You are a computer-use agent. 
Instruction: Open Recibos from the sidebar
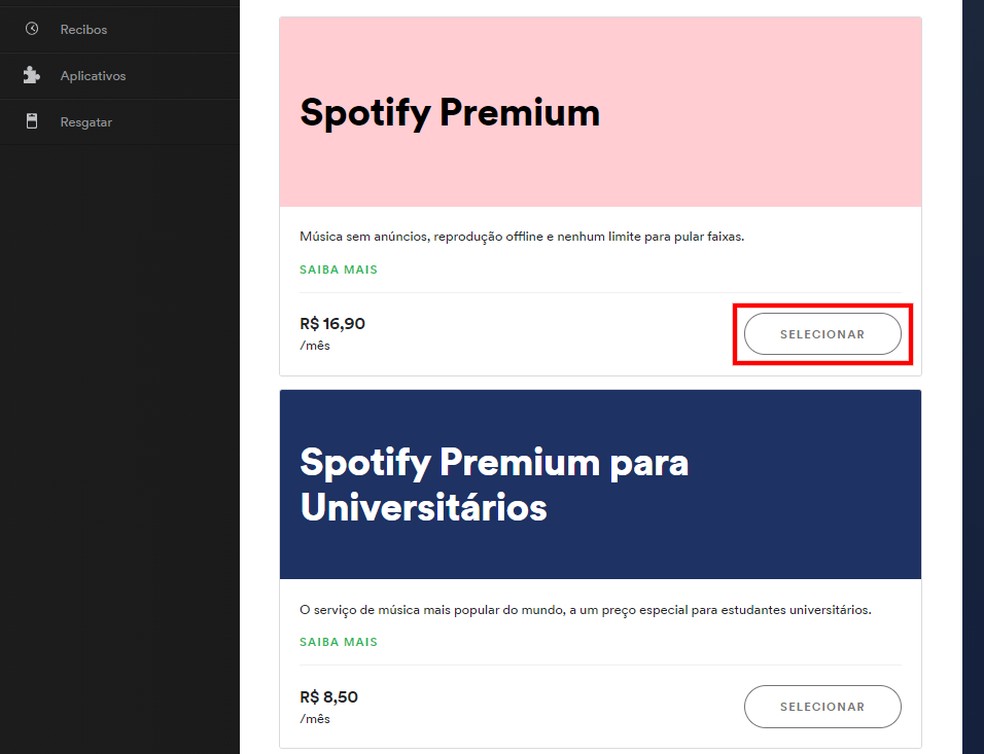point(83,29)
